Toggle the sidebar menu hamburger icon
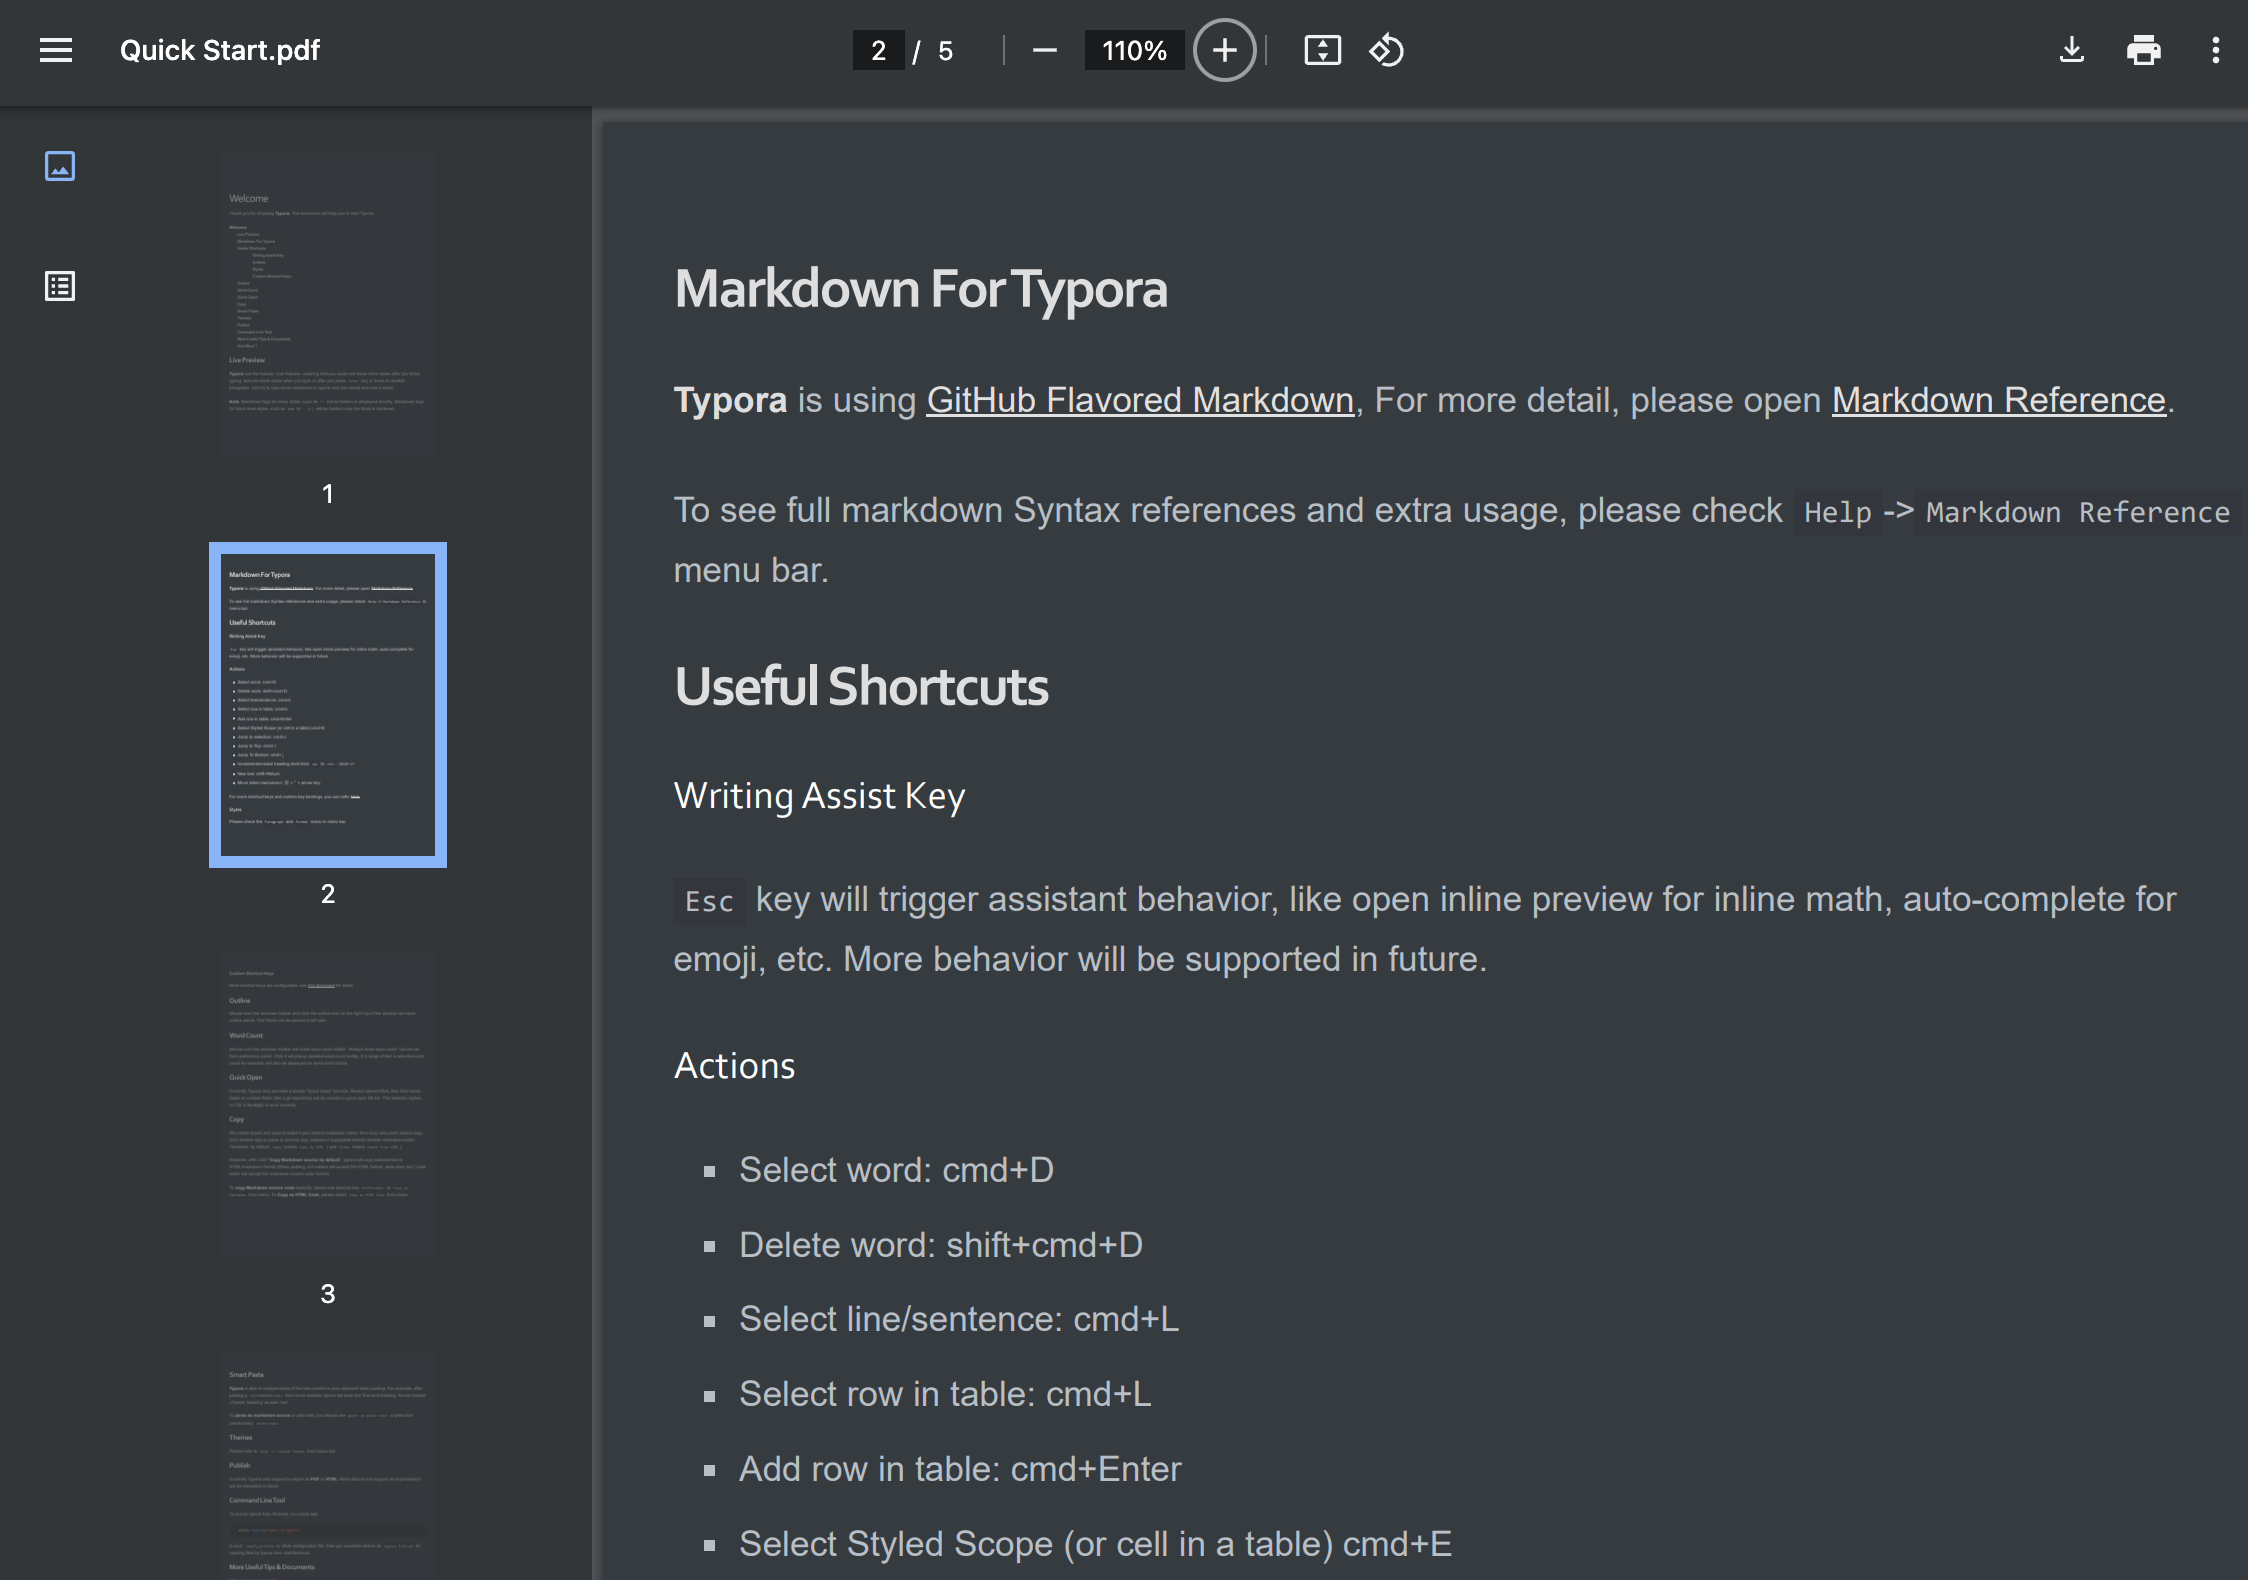Image resolution: width=2248 pixels, height=1580 pixels. 56,50
